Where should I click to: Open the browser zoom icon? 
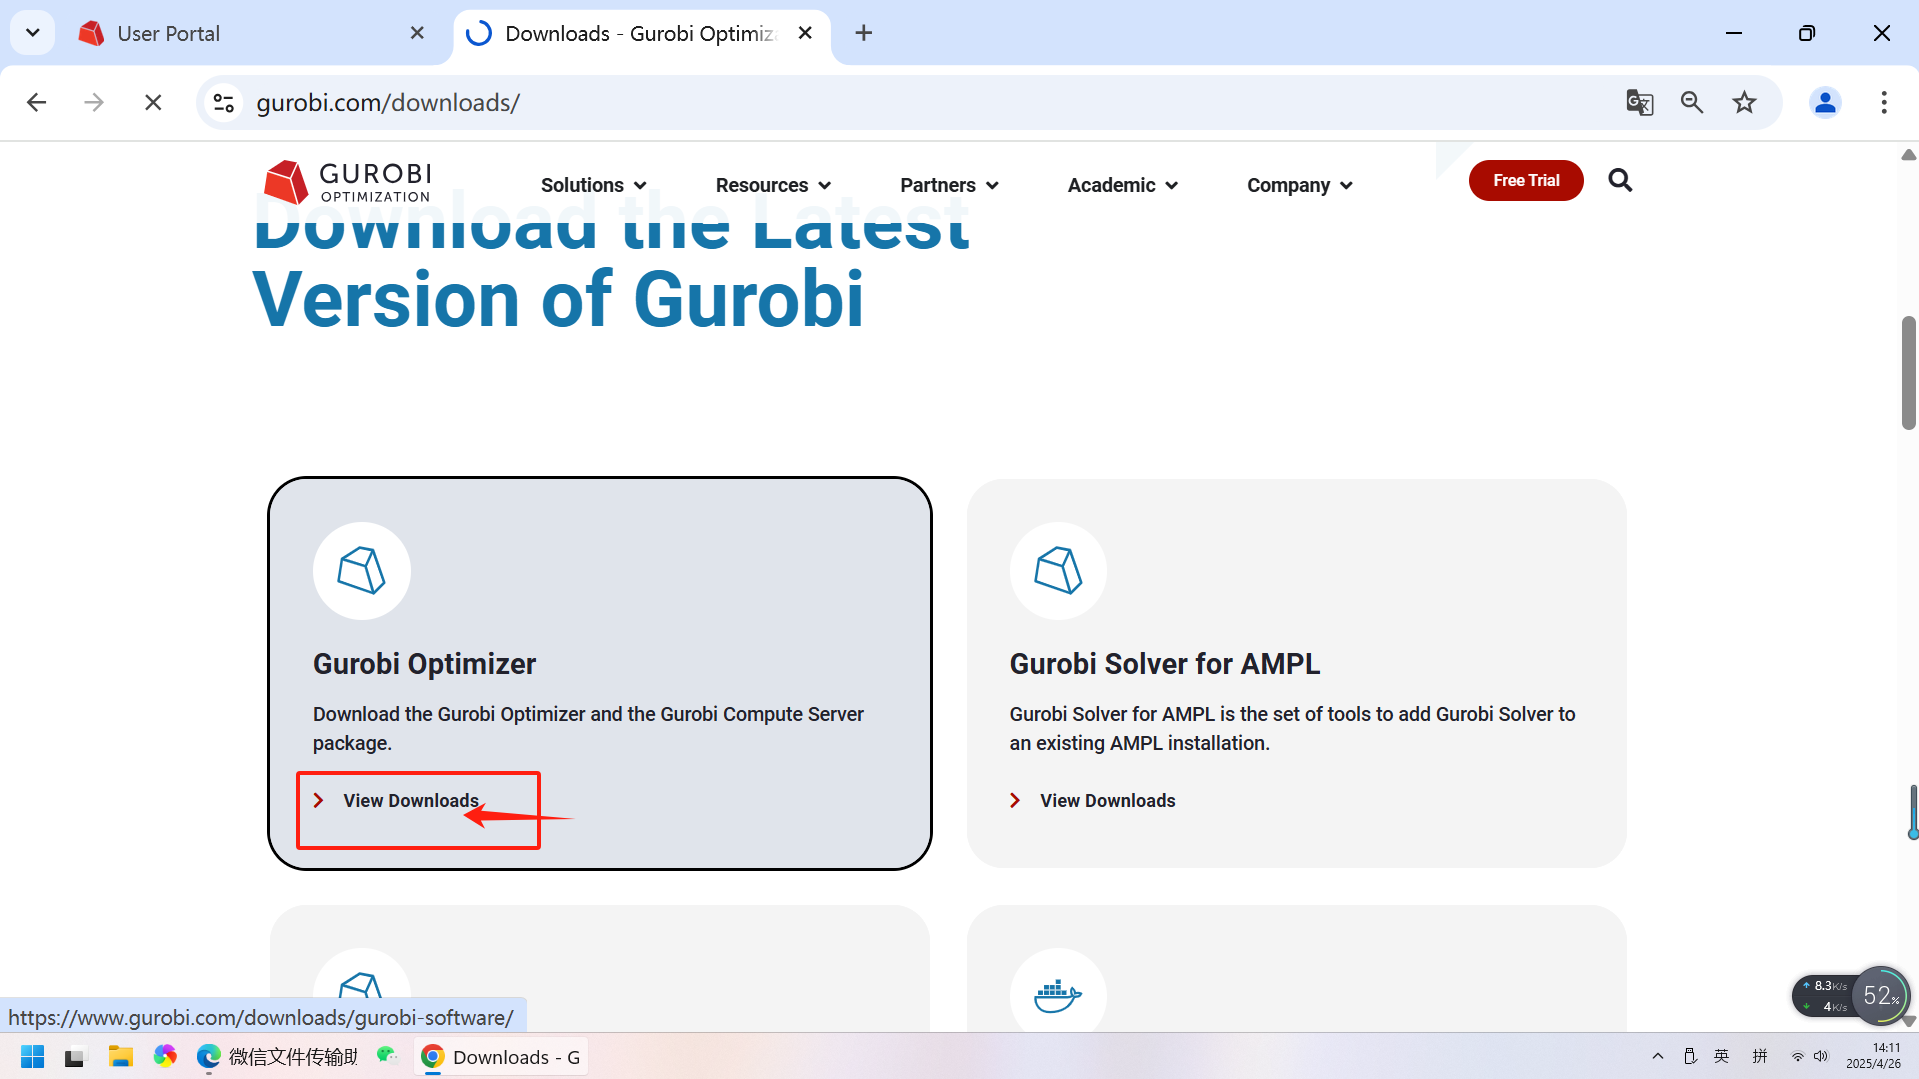tap(1692, 102)
